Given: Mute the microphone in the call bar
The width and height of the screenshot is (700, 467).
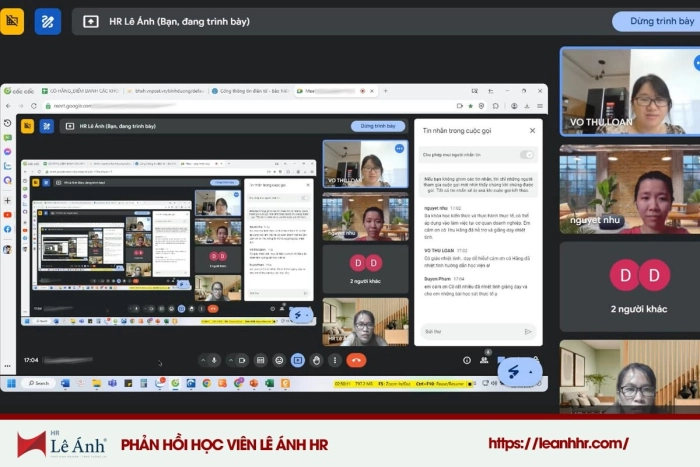Looking at the screenshot, I should coord(214,360).
